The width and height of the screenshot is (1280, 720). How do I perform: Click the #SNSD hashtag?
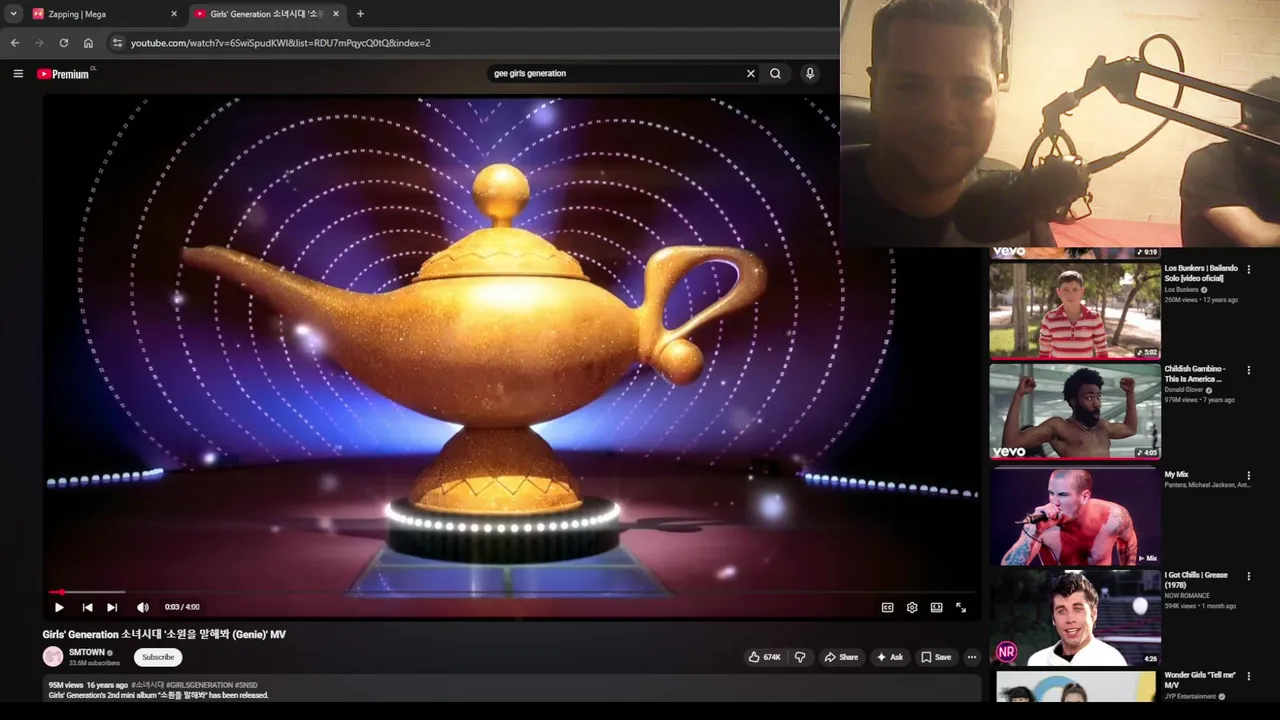coord(246,685)
